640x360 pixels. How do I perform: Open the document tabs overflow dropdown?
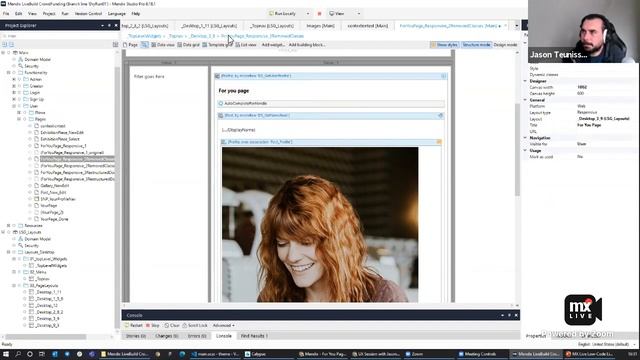516,26
